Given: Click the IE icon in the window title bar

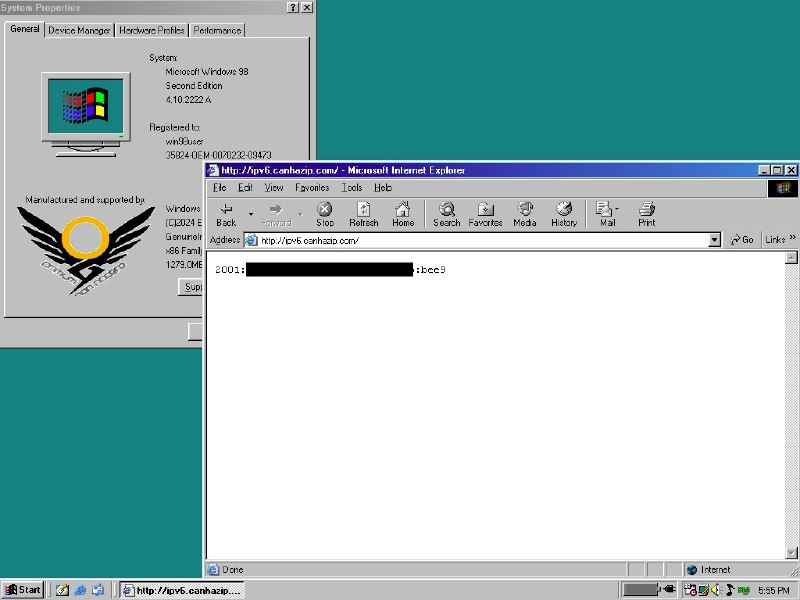Looking at the screenshot, I should tap(213, 170).
